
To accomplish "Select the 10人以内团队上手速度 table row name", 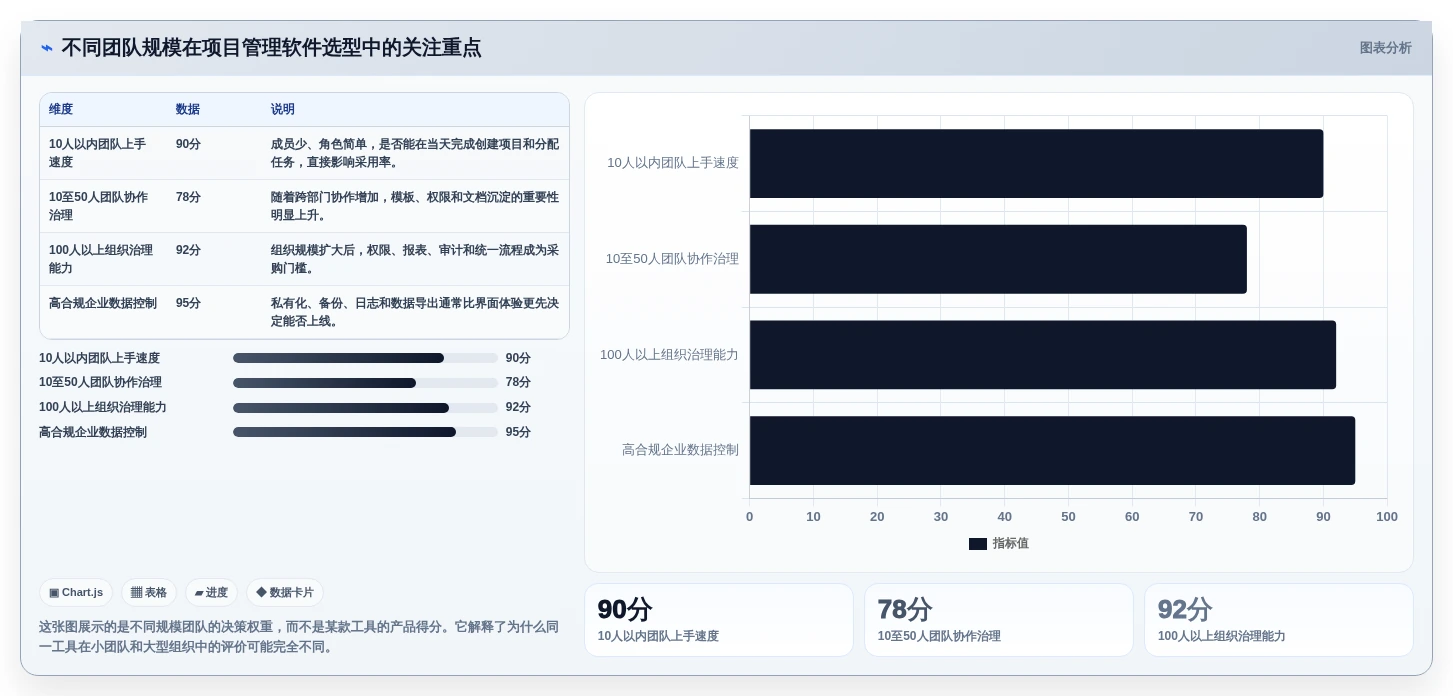I will tap(98, 153).
